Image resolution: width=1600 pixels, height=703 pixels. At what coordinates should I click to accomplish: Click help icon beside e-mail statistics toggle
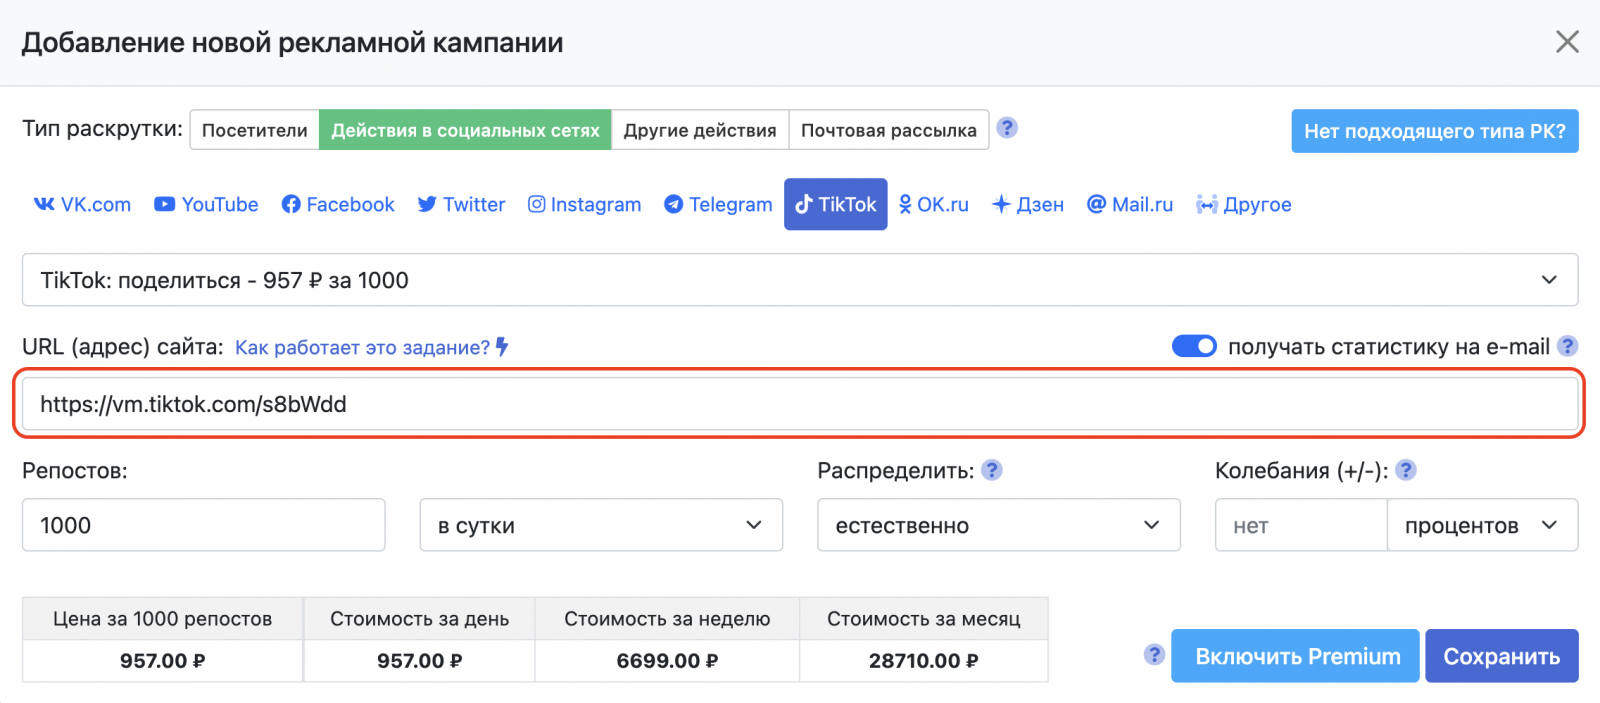pos(1567,346)
